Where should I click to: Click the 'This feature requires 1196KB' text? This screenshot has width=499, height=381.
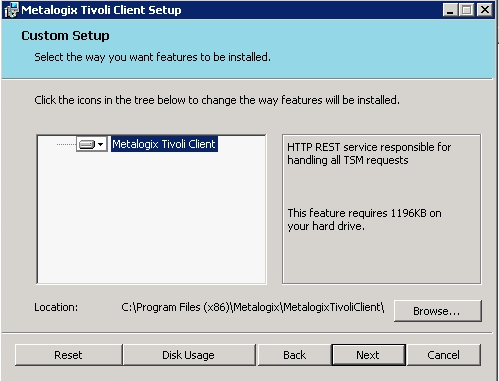point(364,219)
